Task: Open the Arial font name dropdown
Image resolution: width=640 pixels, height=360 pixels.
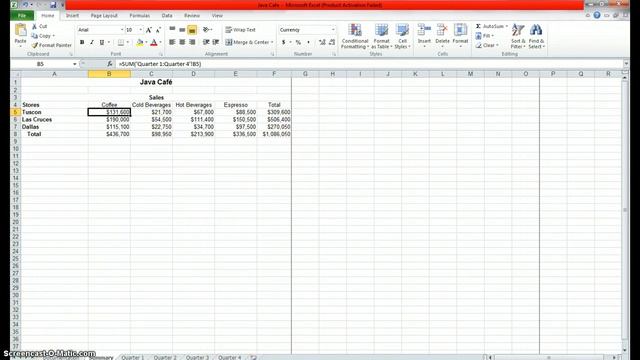Action: click(x=122, y=30)
